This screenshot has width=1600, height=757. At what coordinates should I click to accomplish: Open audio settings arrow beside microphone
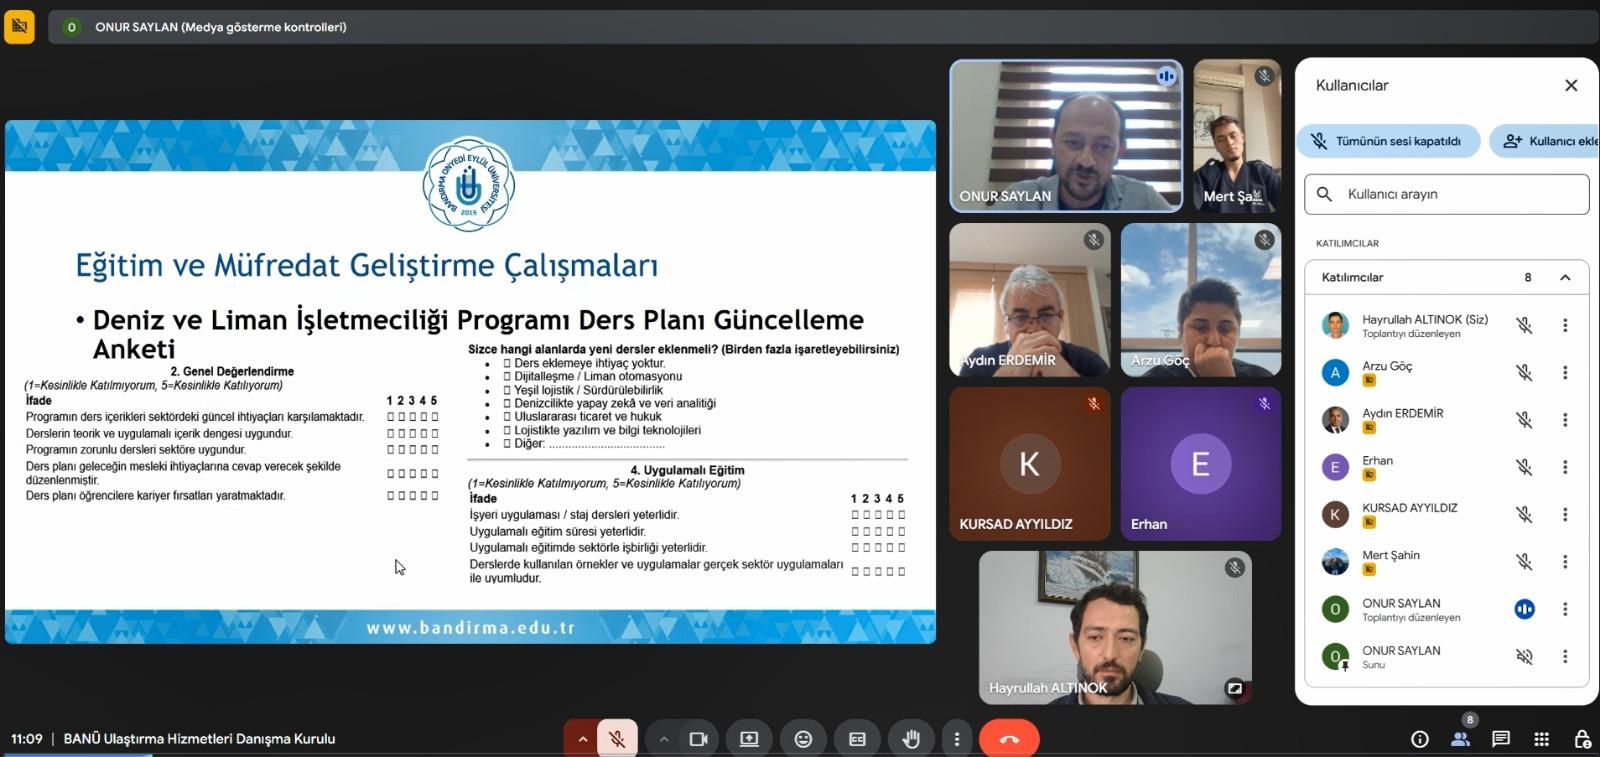(582, 739)
